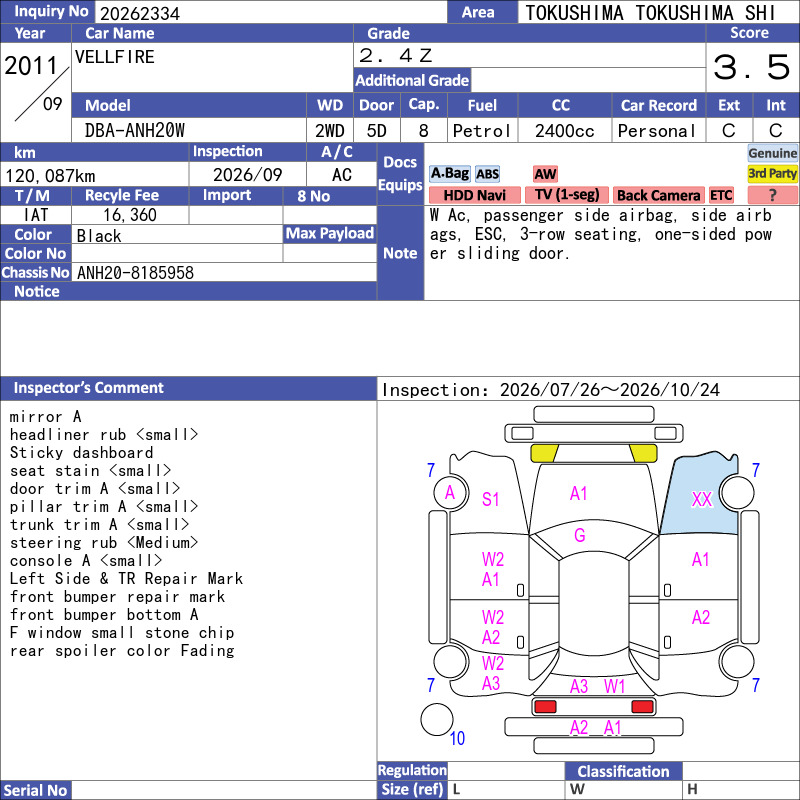The height and width of the screenshot is (800, 800).
Task: Click the Back Camera badge
Action: point(658,195)
